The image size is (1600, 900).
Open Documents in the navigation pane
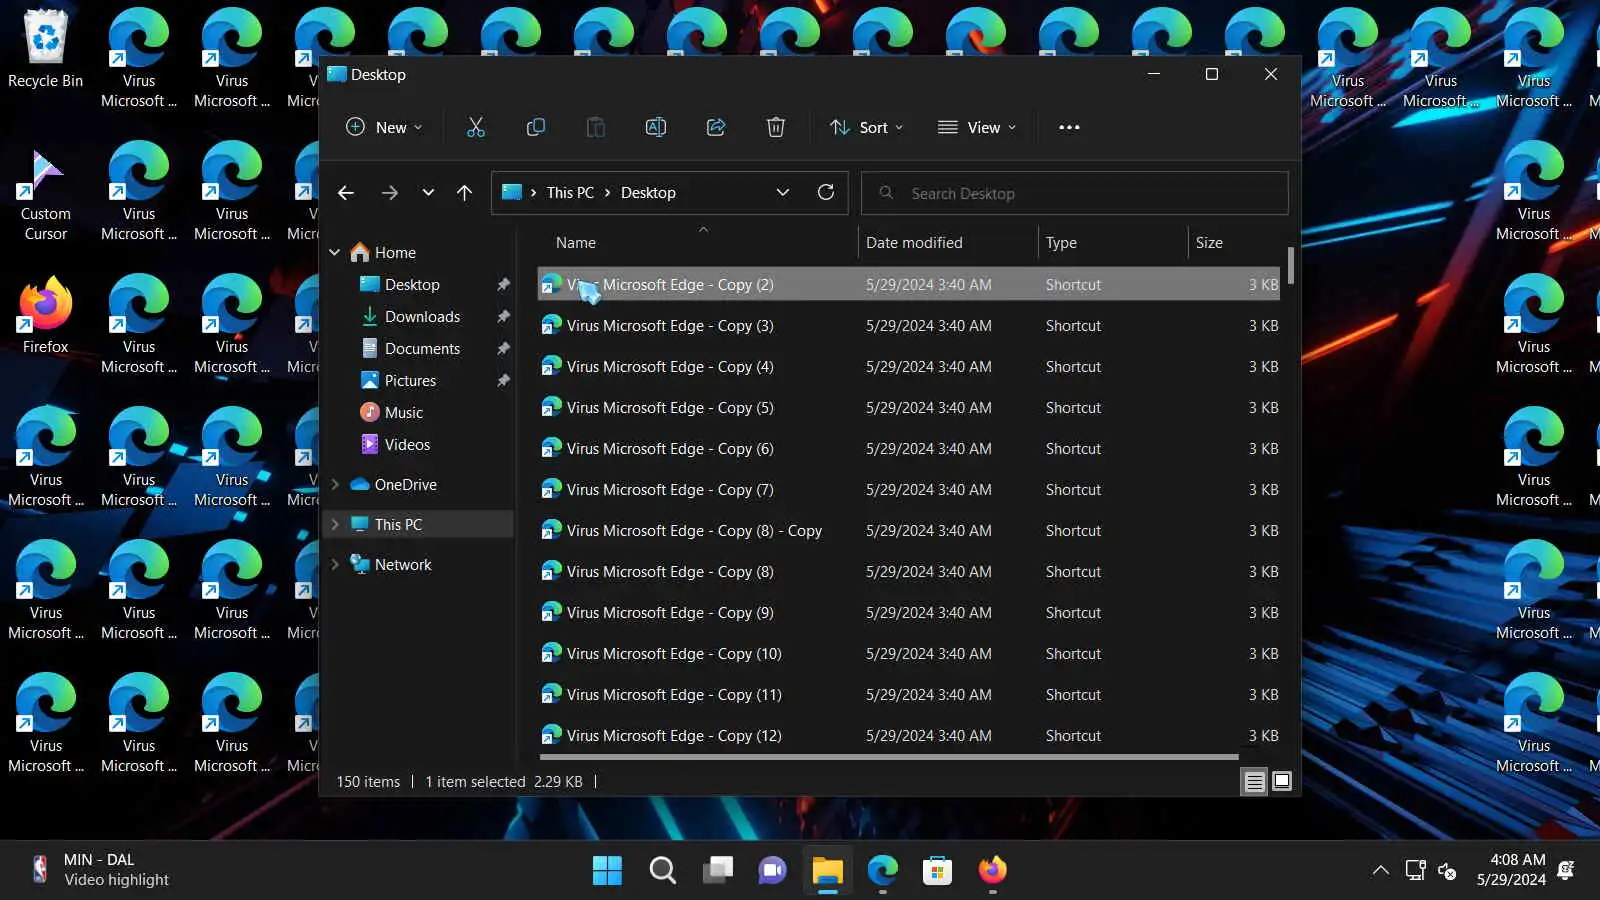point(420,349)
